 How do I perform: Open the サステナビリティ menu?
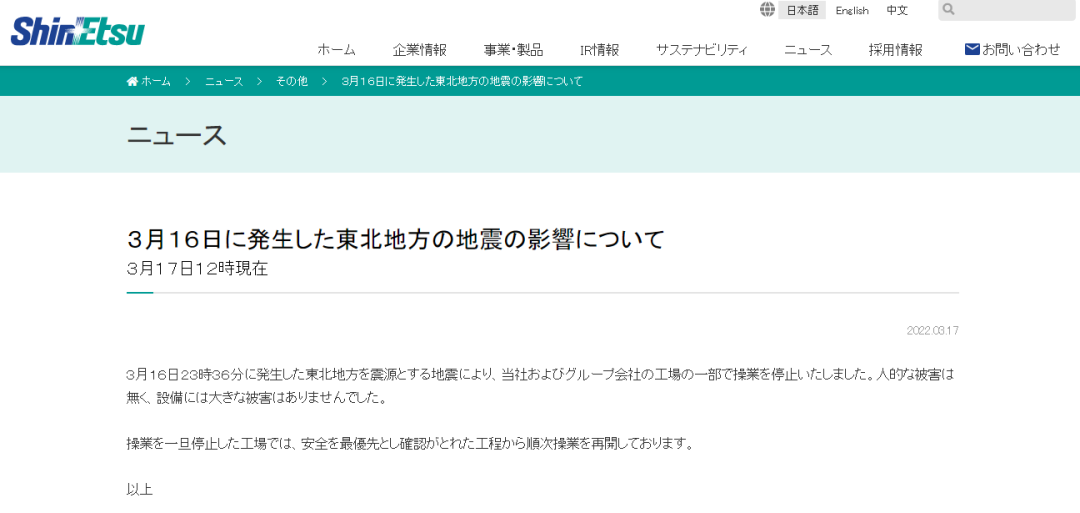click(701, 49)
